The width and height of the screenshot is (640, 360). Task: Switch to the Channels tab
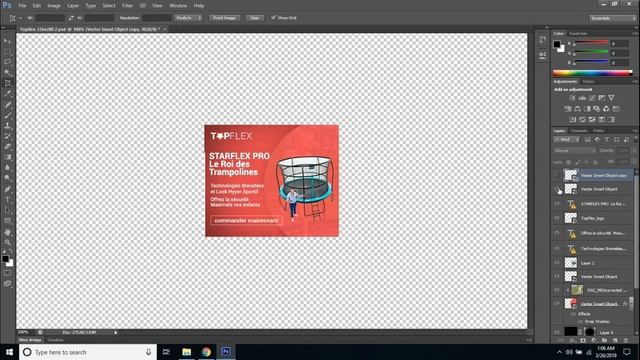click(579, 131)
